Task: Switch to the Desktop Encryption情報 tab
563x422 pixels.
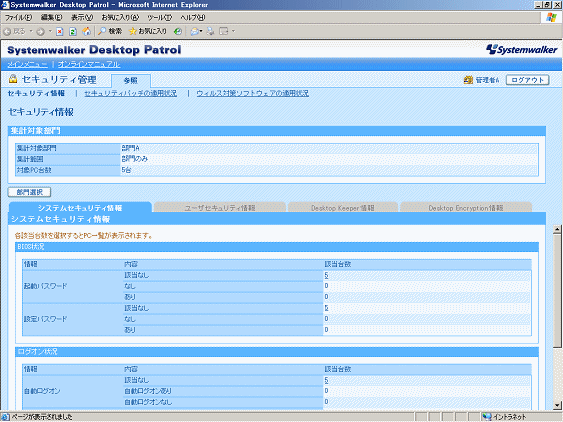Action: point(466,208)
